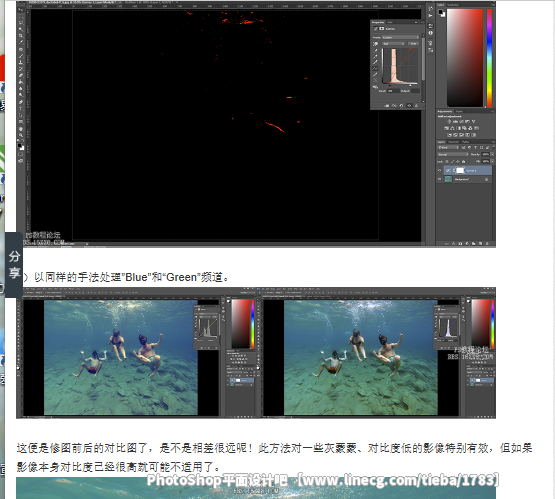Image resolution: width=555 pixels, height=499 pixels.
Task: Open the Kind filter dropdown in Layers
Action: (448, 147)
